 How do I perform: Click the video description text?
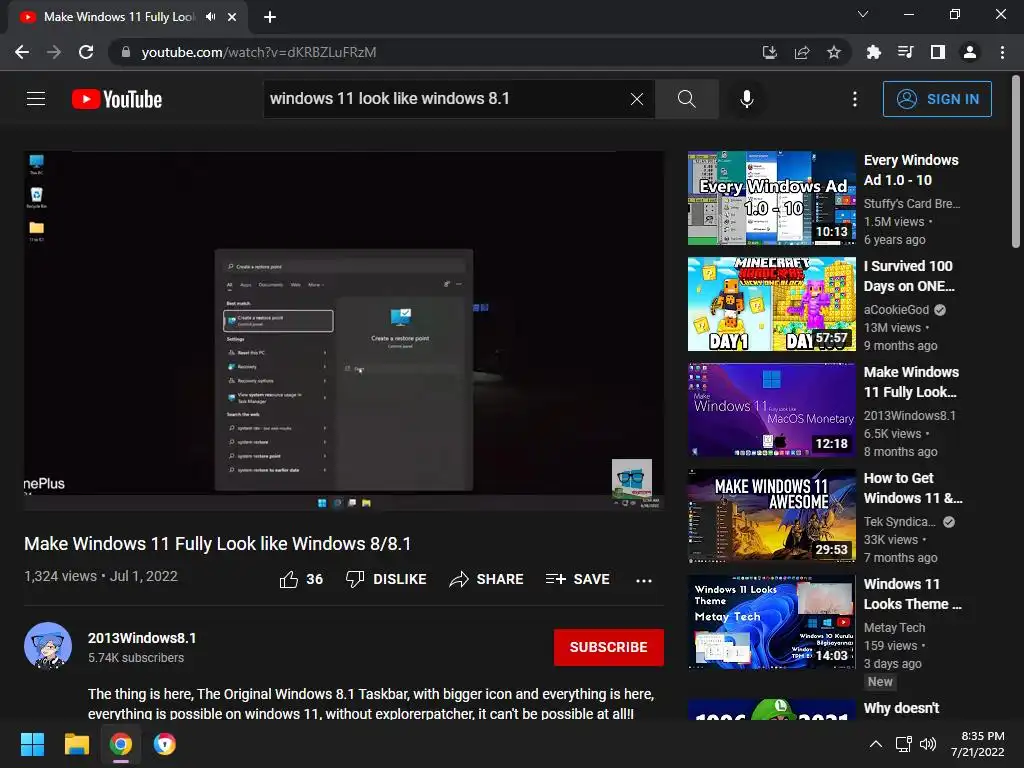click(371, 704)
